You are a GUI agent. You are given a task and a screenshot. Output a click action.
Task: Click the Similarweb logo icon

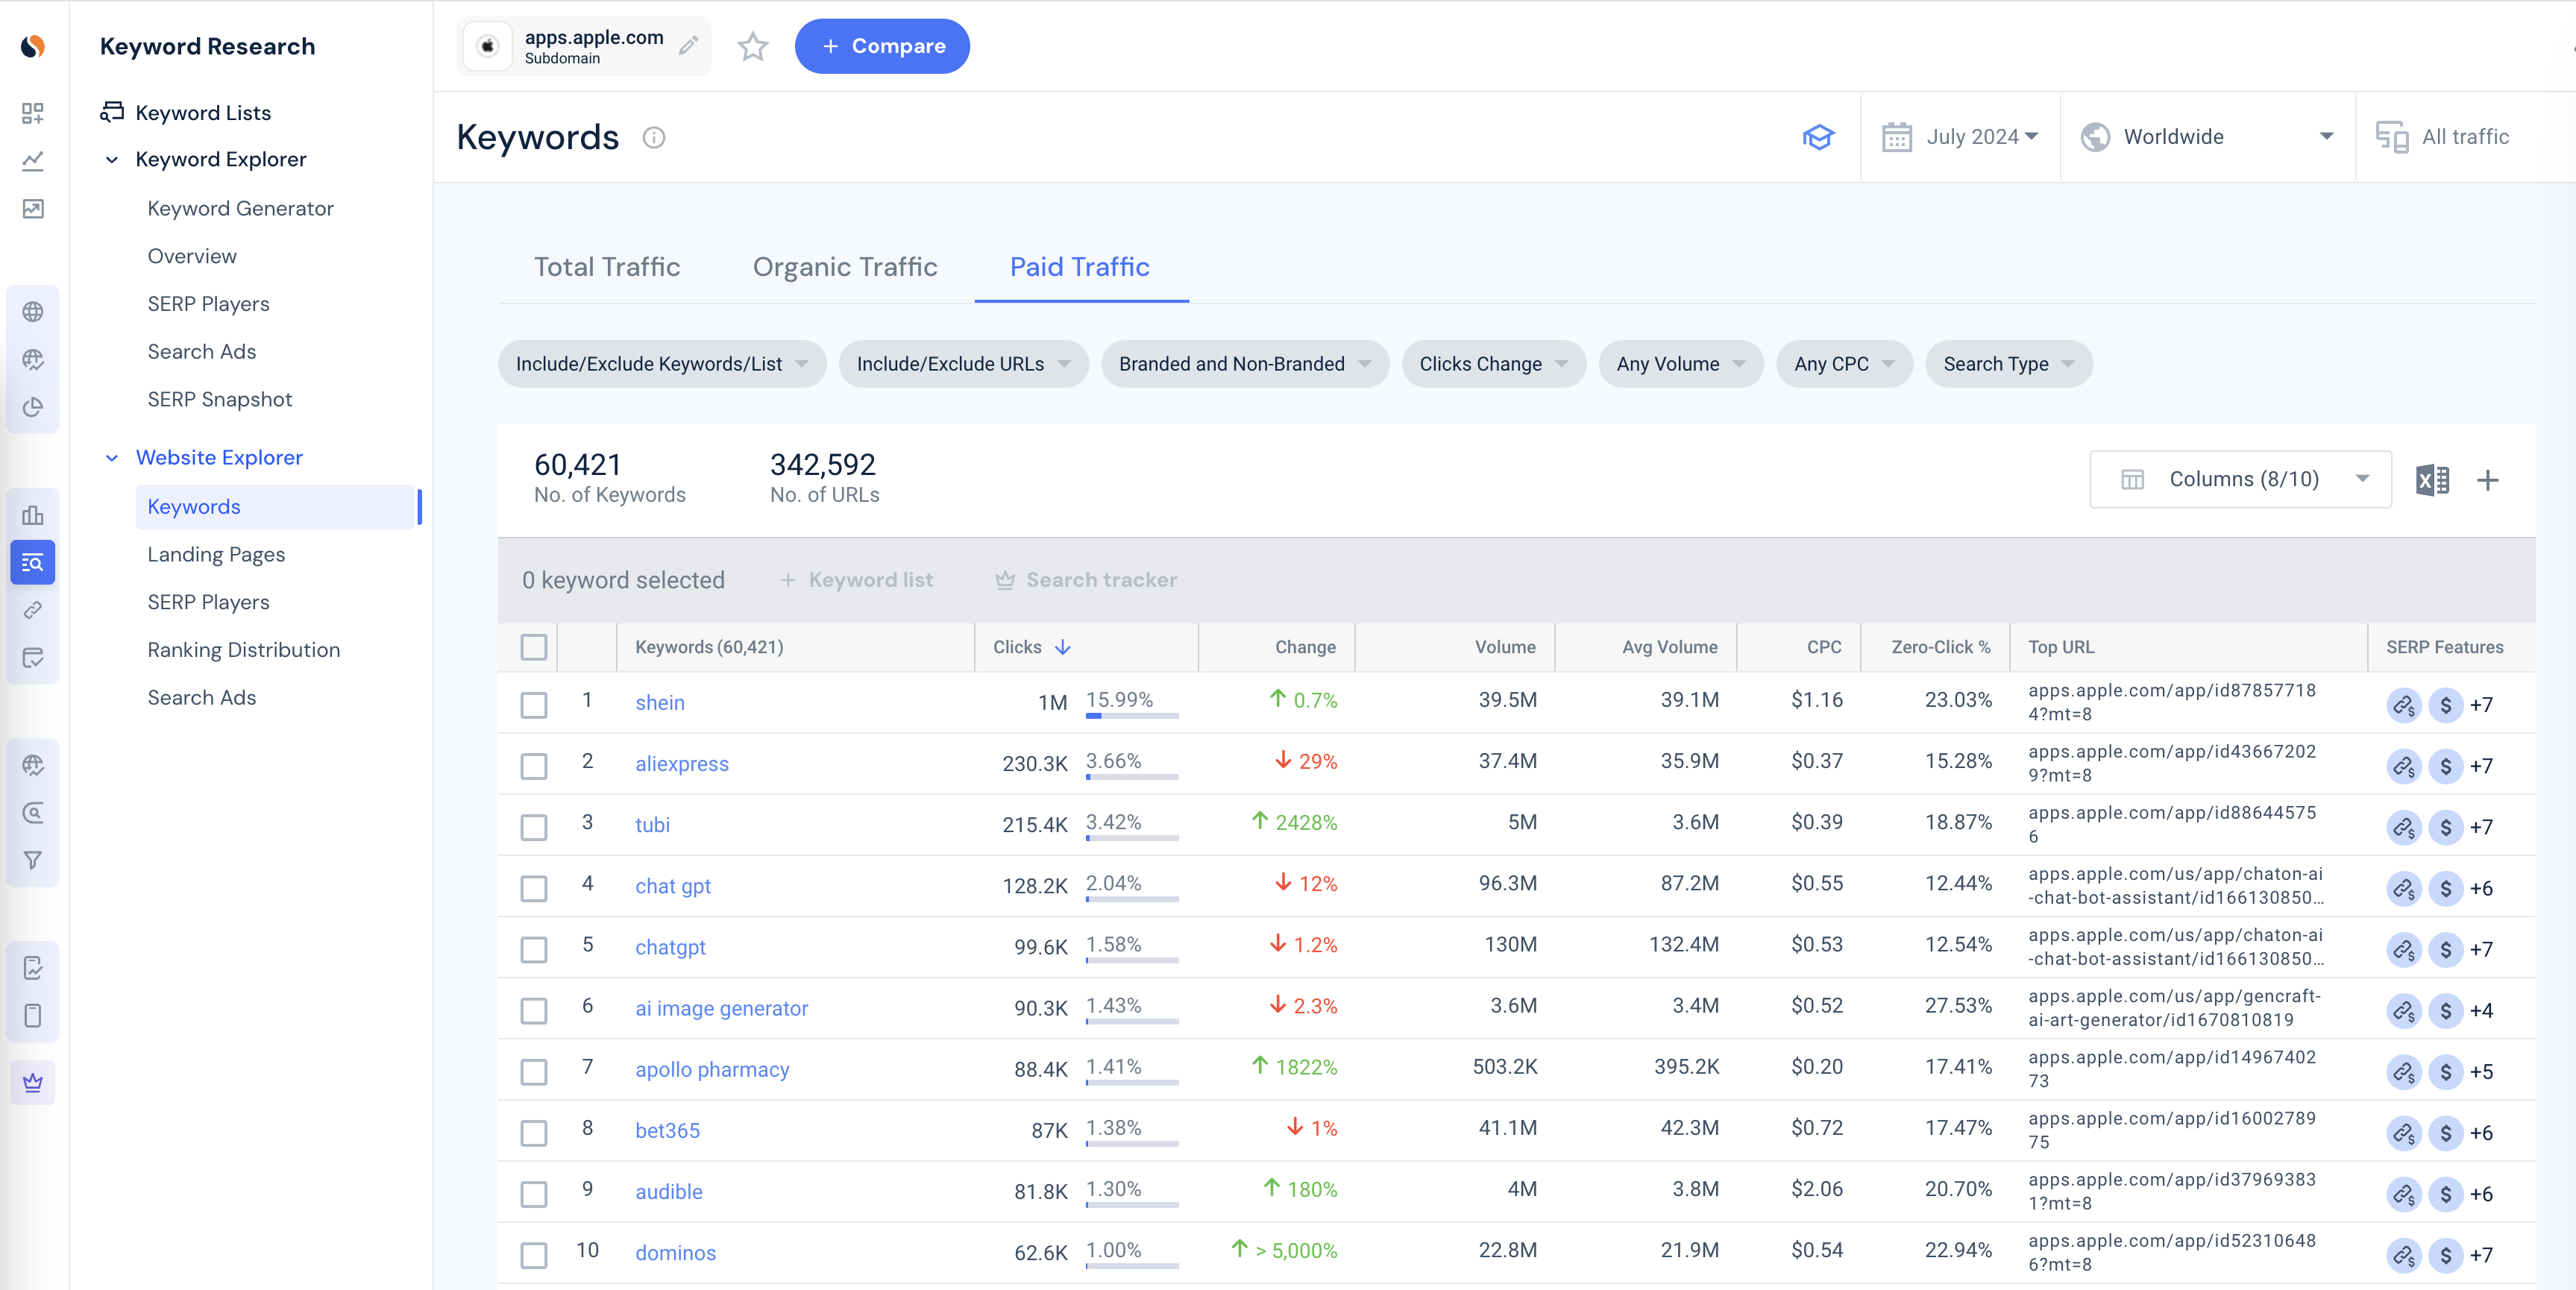tap(33, 46)
